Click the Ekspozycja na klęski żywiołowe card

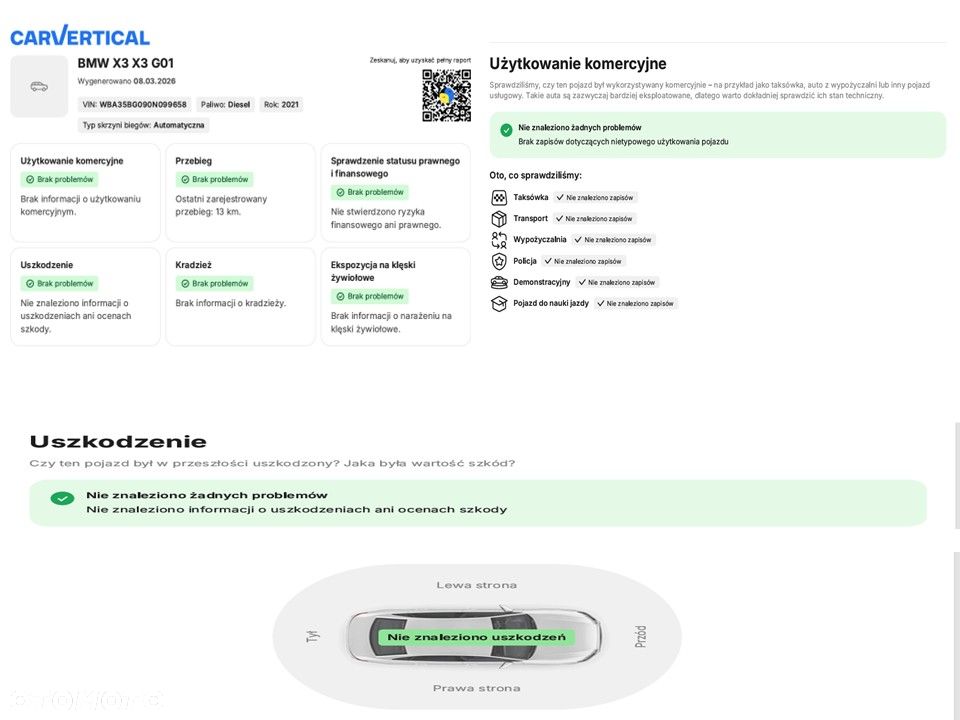pos(395,296)
